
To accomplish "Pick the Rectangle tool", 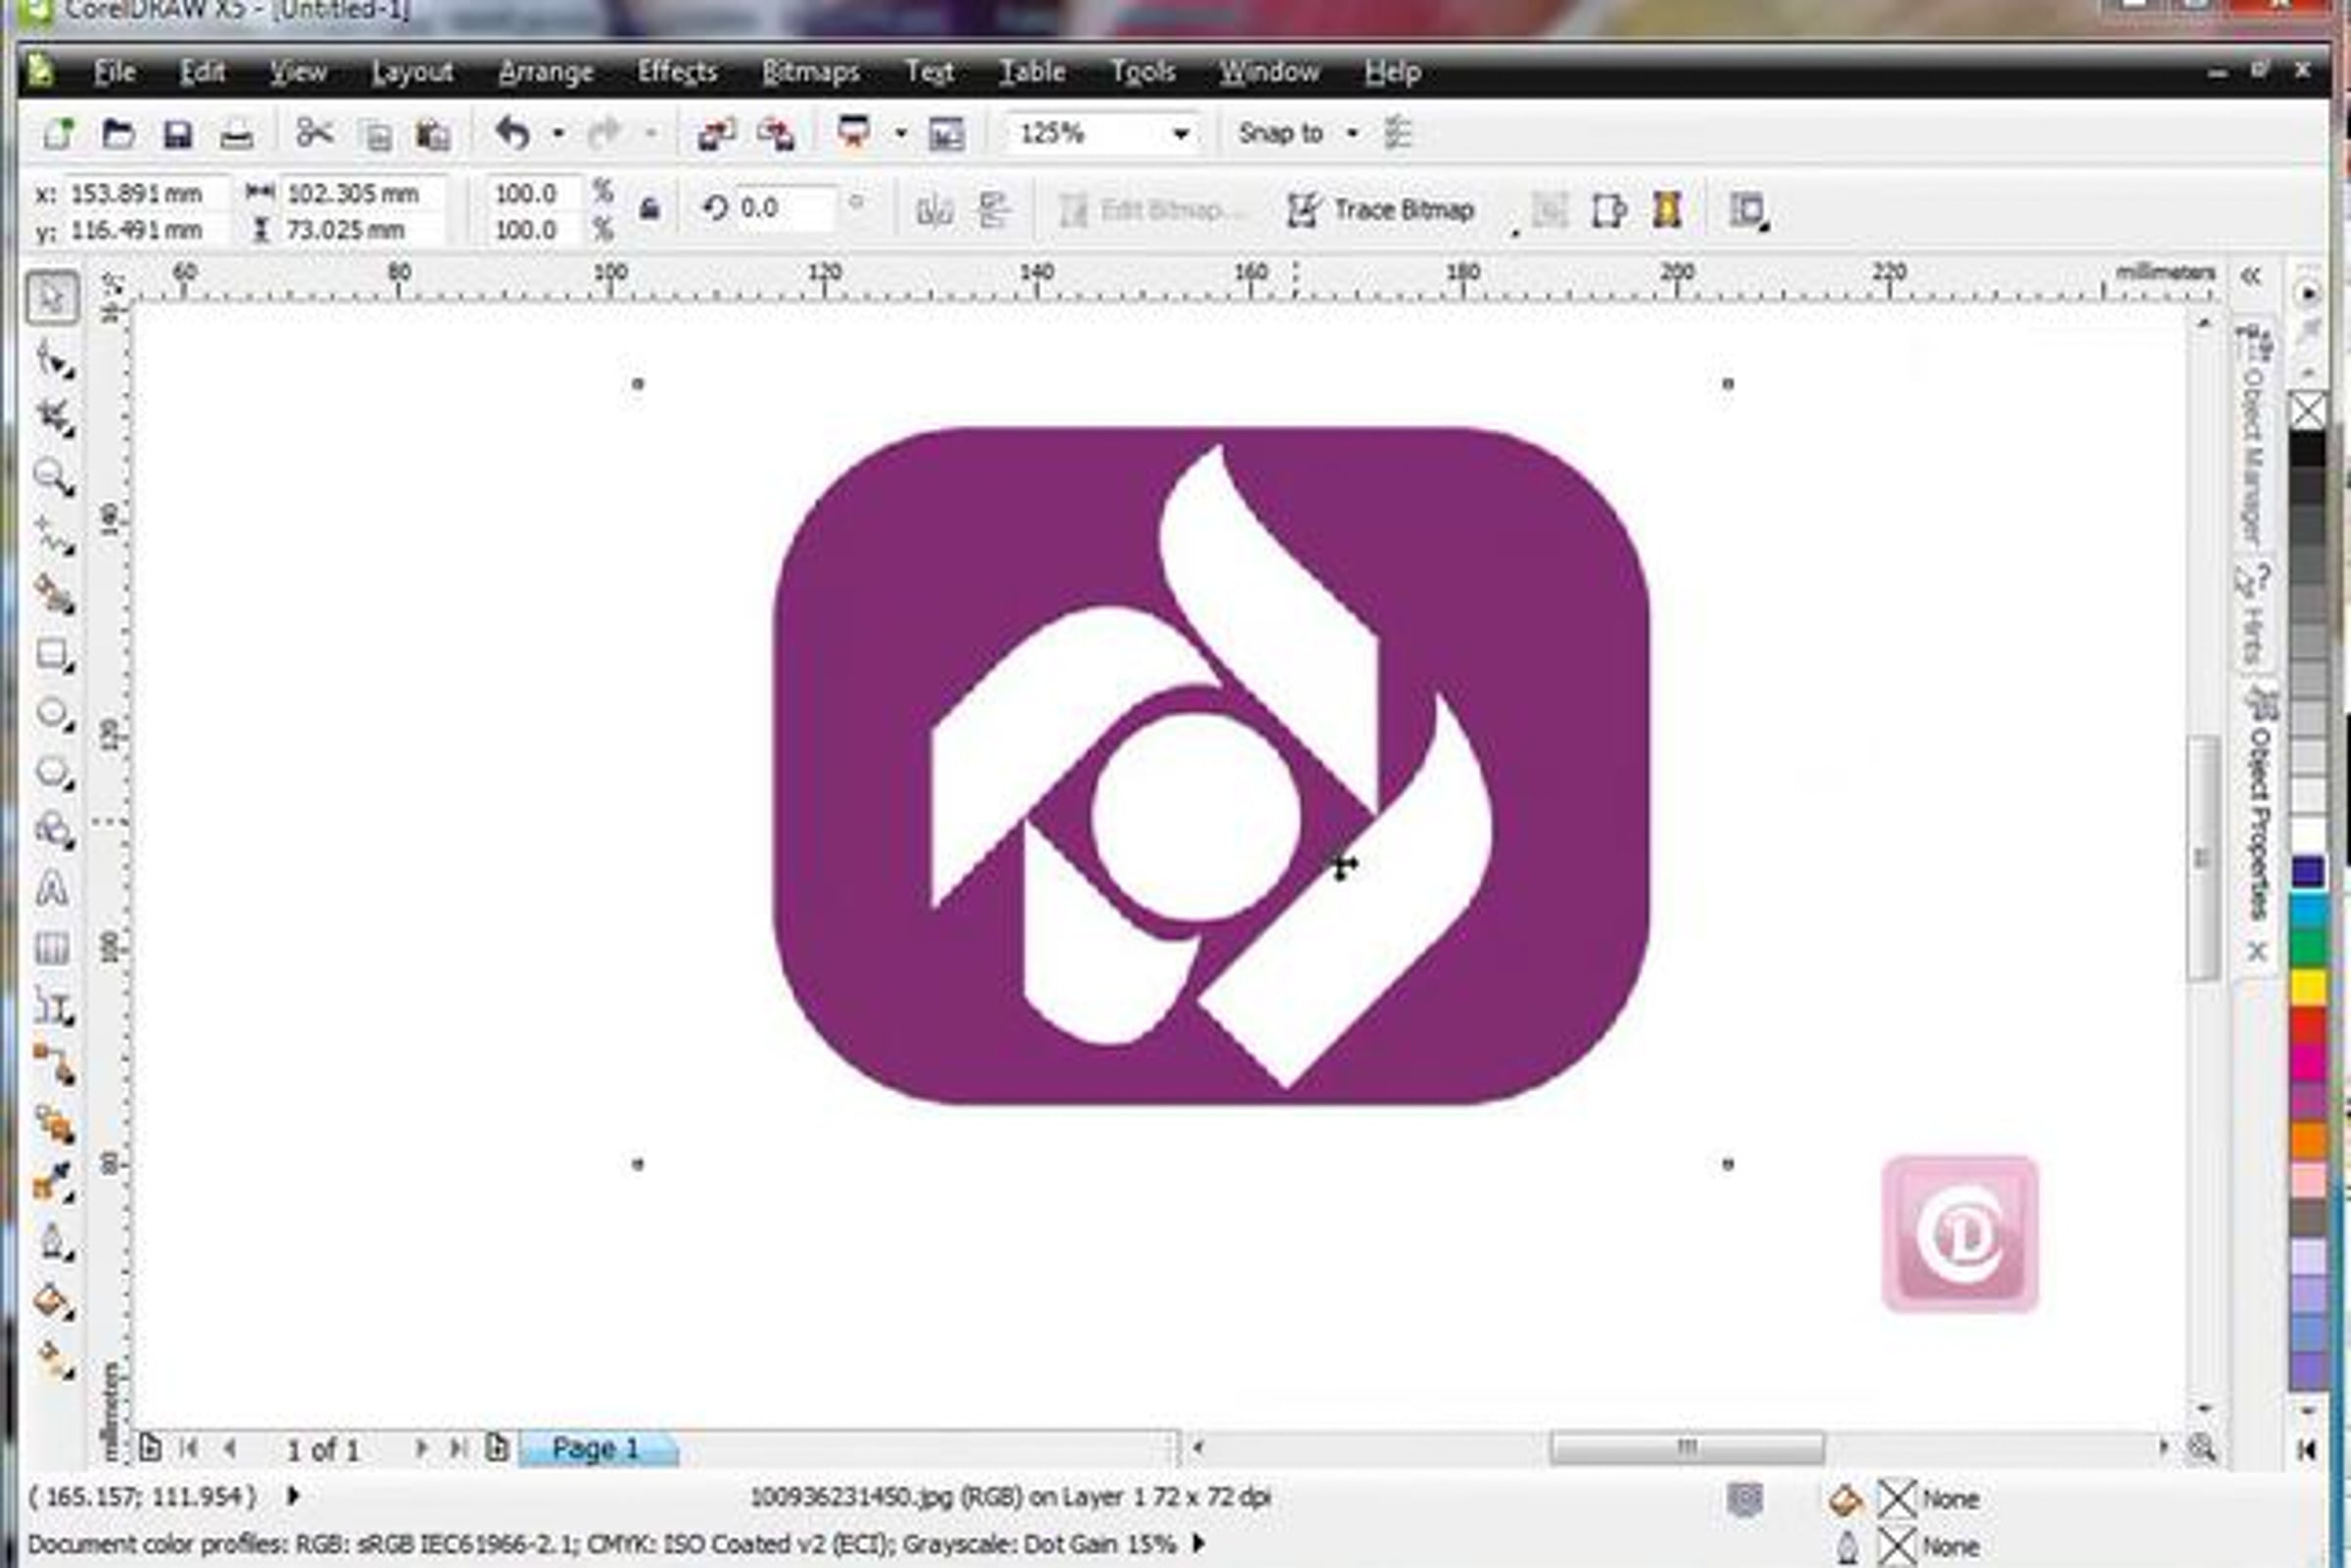I will [53, 655].
